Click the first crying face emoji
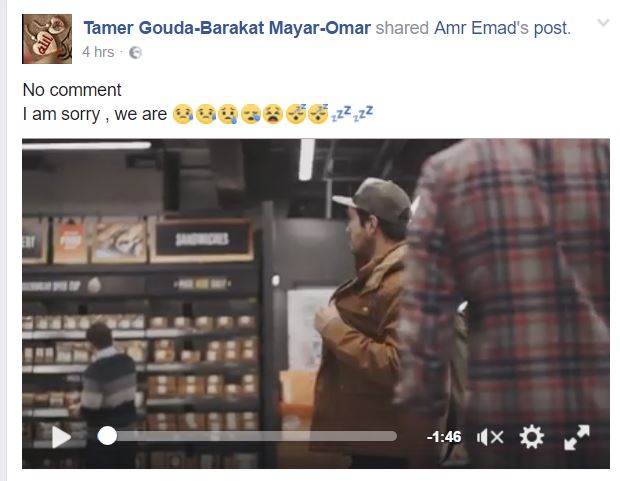Screen dimensions: 620x481 pyautogui.click(x=183, y=114)
